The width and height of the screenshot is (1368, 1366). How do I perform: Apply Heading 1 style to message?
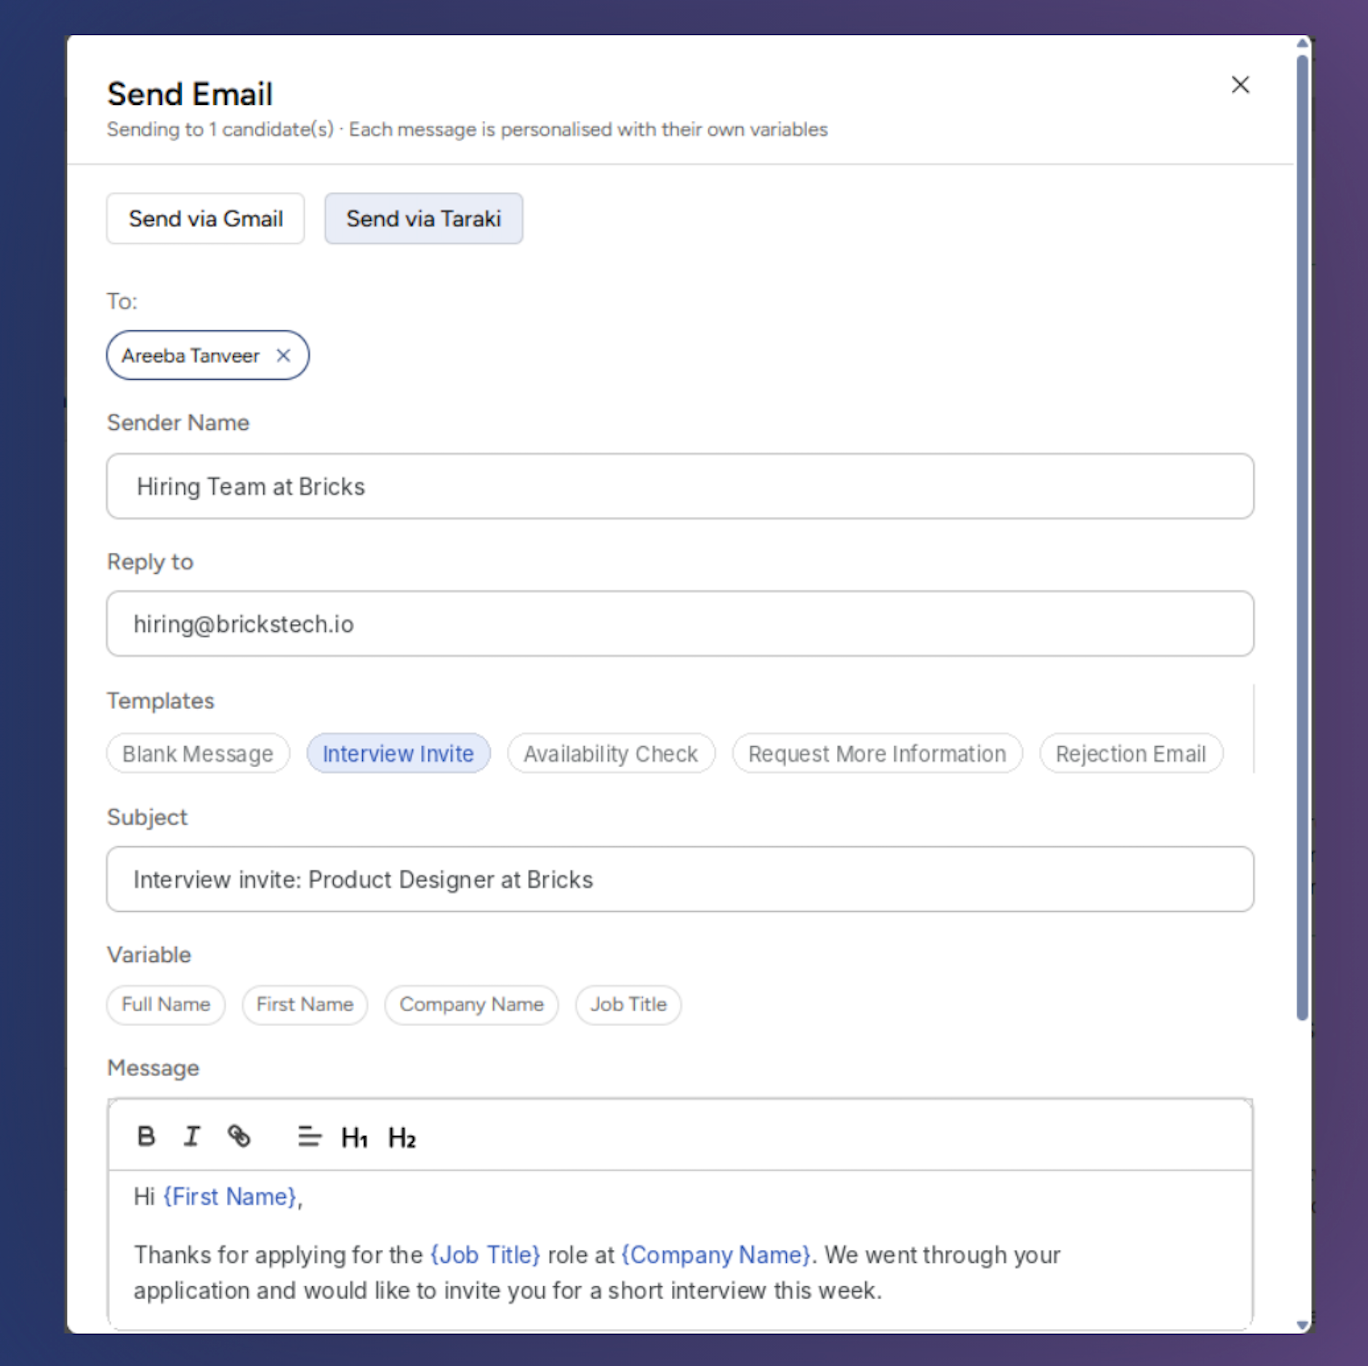tap(355, 1137)
